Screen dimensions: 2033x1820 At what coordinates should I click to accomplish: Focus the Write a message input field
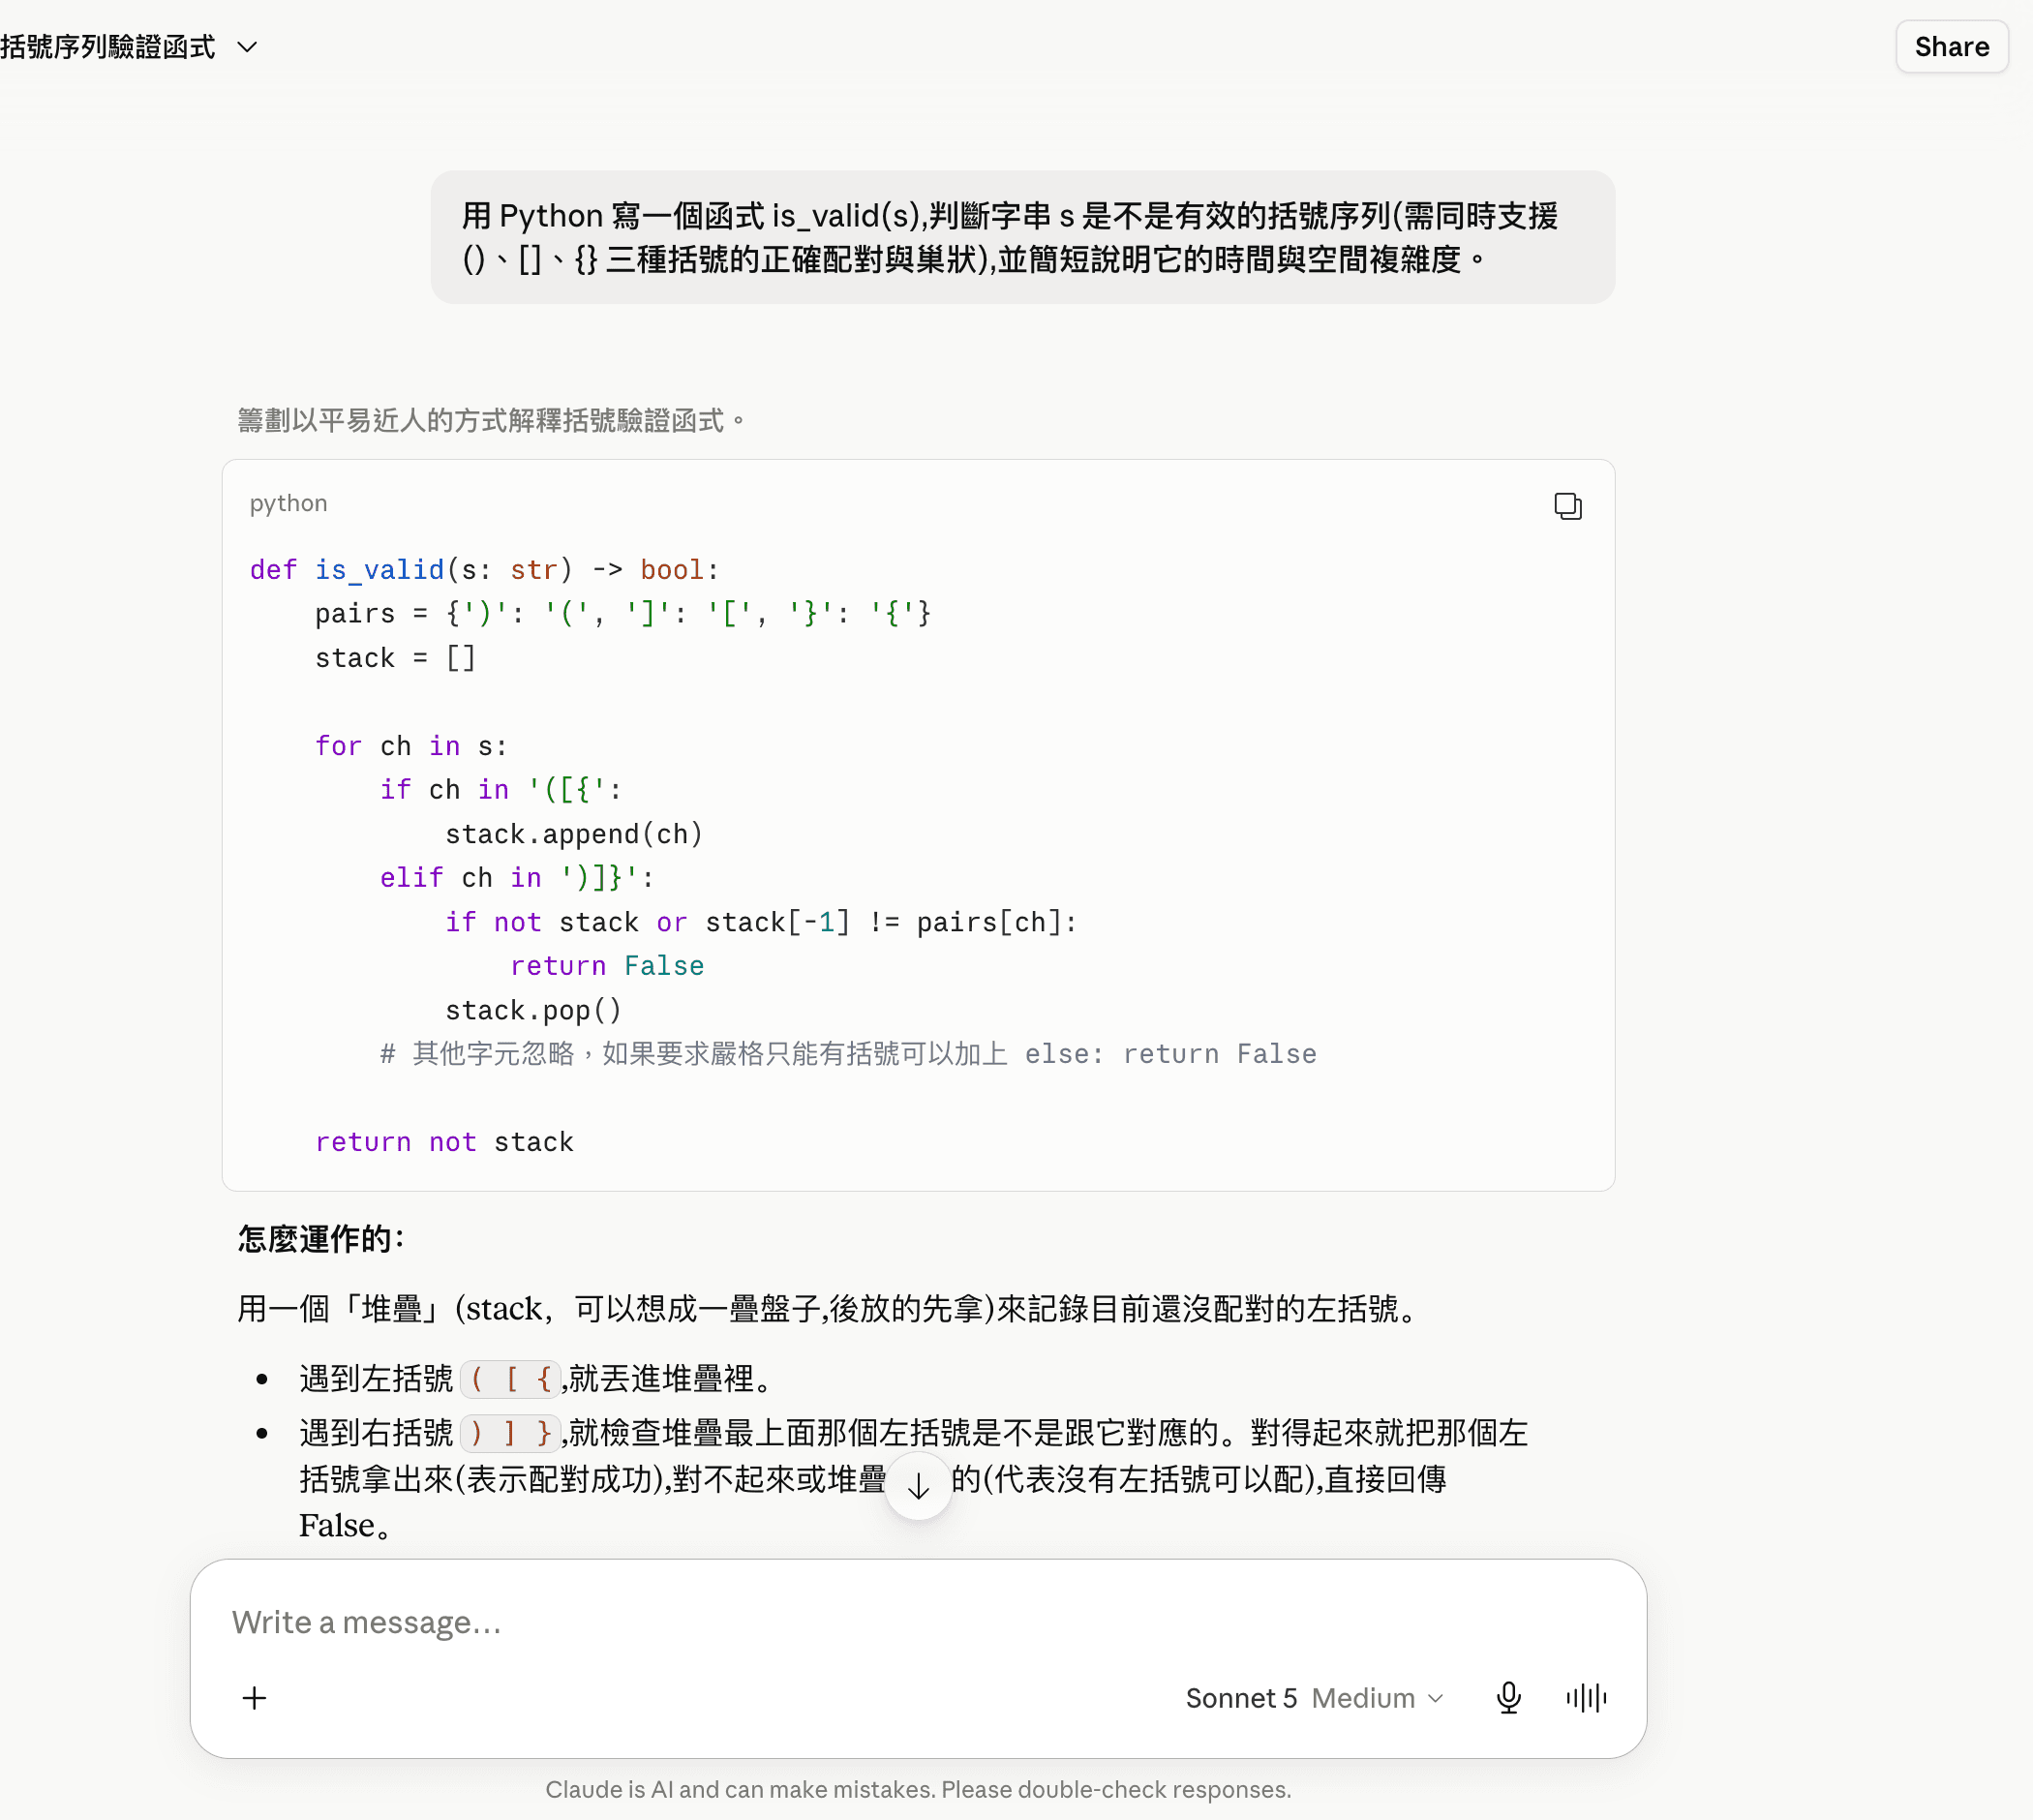(918, 1622)
